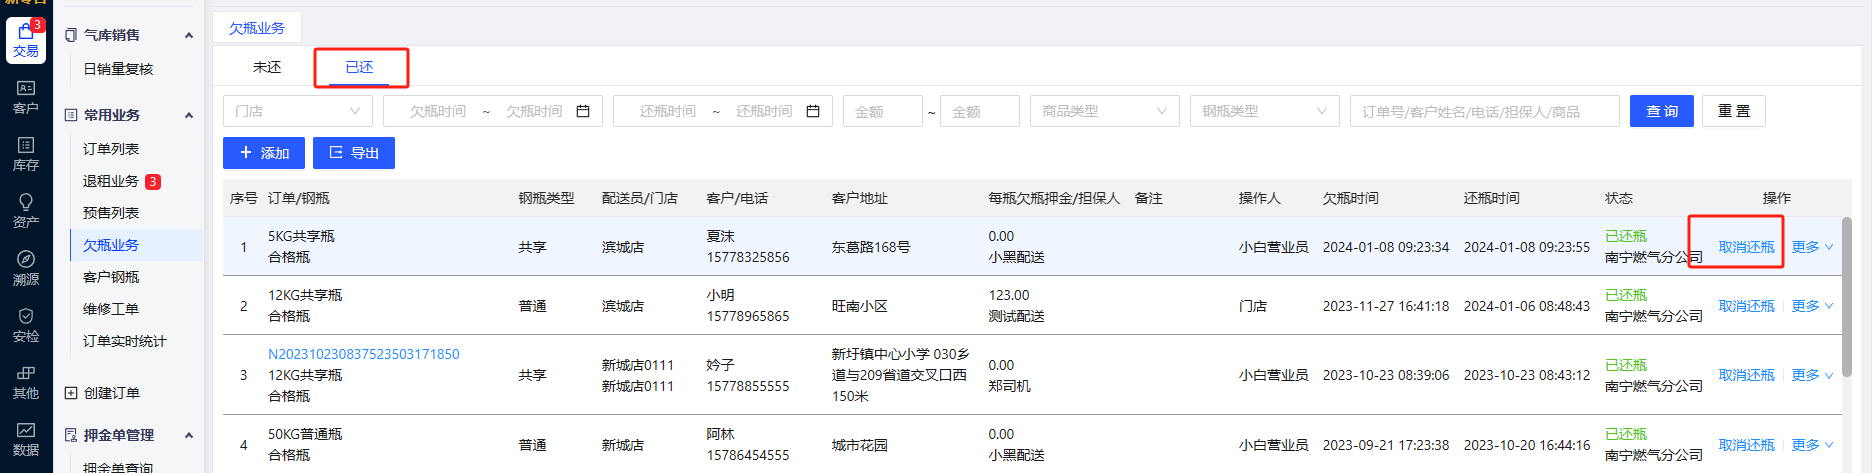Screen dimensions: 1872x473
Task: Click the 重置 reset button
Action: click(1734, 111)
